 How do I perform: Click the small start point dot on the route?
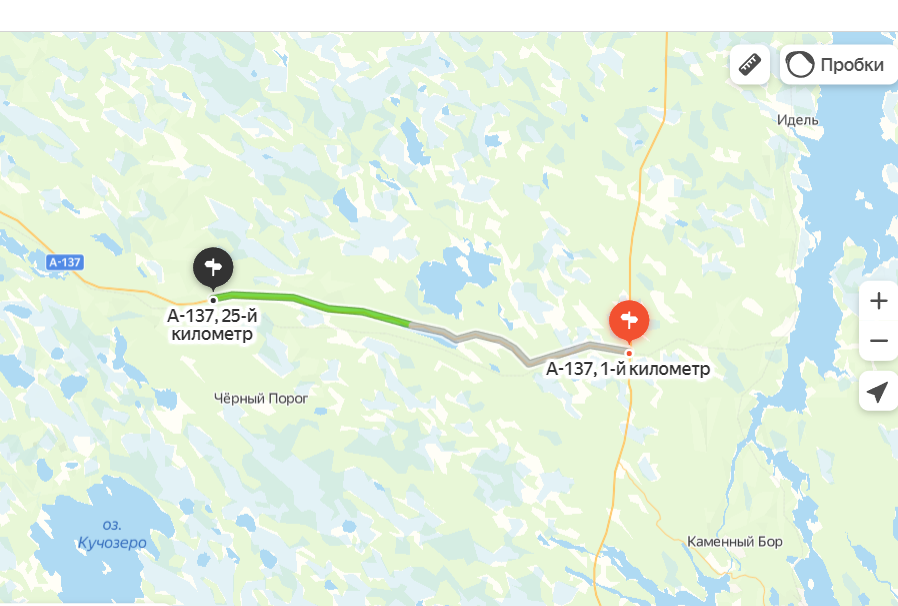click(213, 300)
